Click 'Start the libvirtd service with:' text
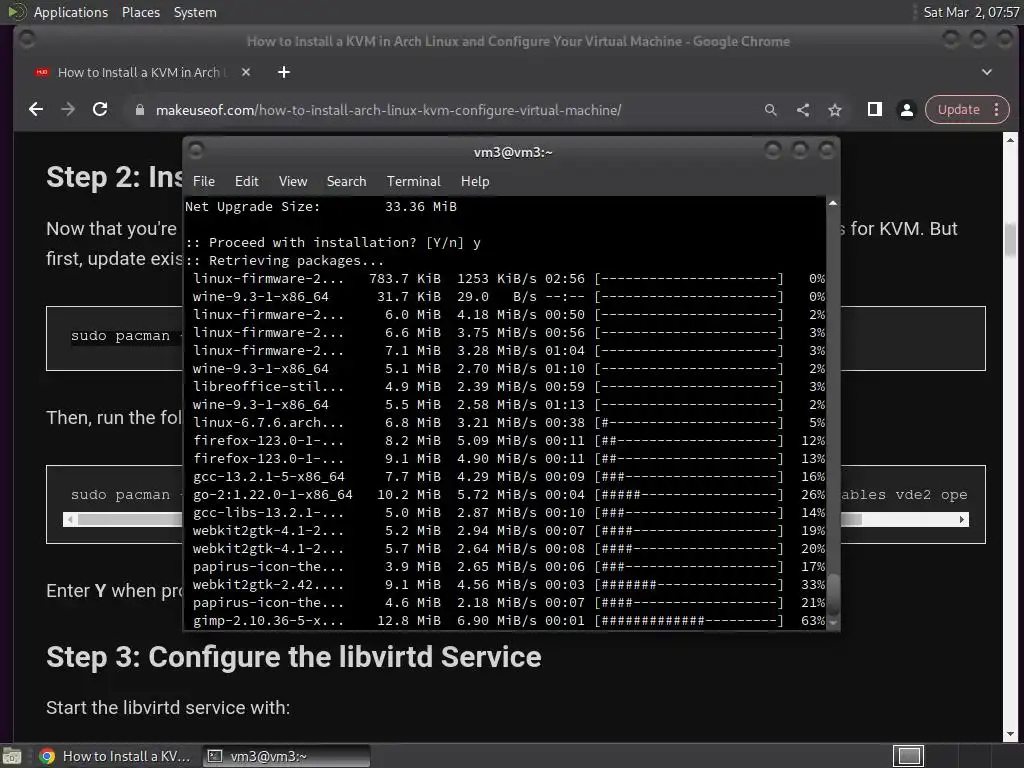 click(168, 707)
